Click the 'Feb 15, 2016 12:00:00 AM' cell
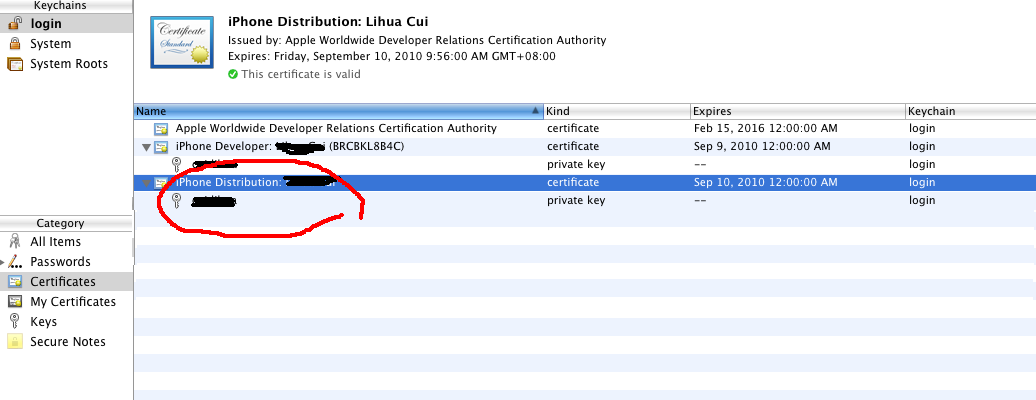 [766, 128]
